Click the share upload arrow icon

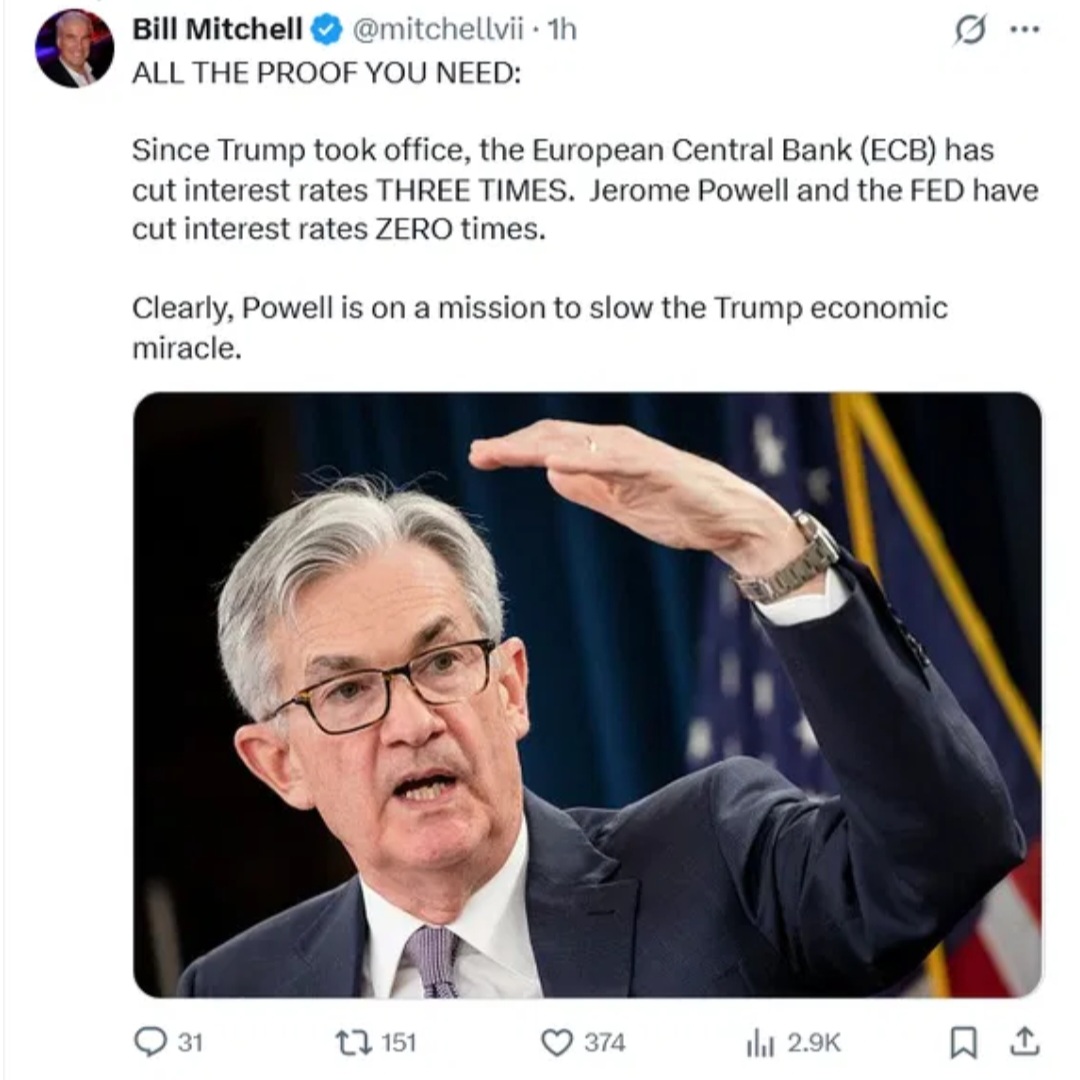[x=1024, y=1041]
